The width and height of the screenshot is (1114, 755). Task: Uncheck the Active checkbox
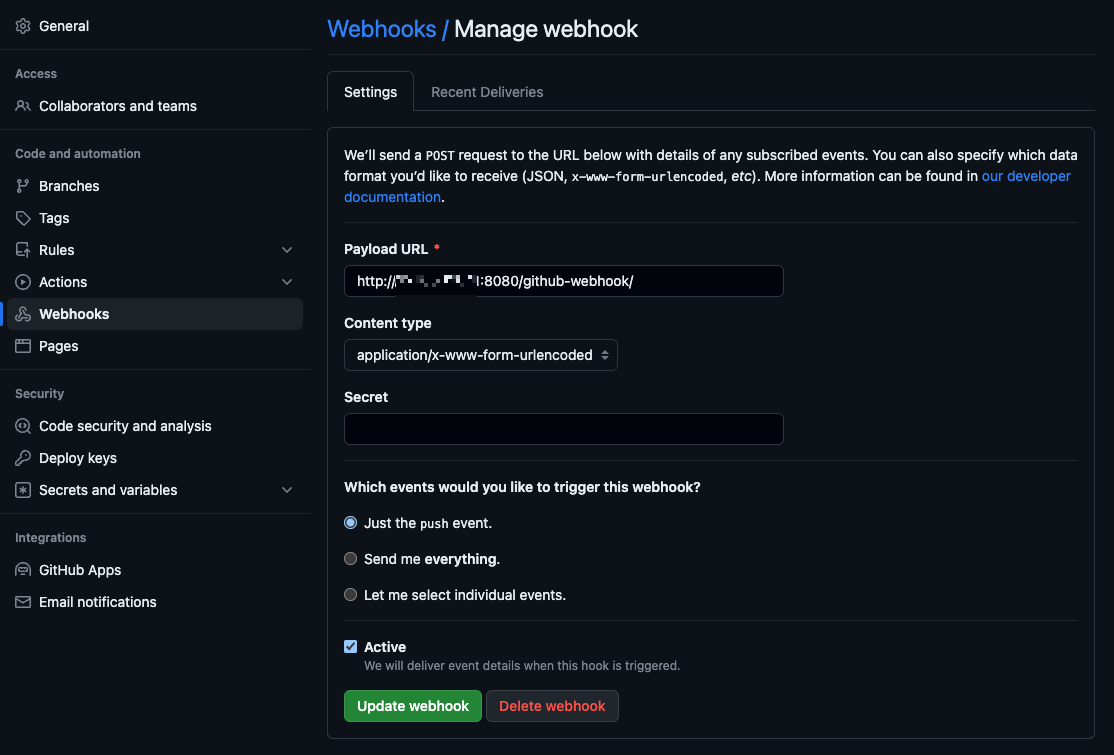pos(350,646)
